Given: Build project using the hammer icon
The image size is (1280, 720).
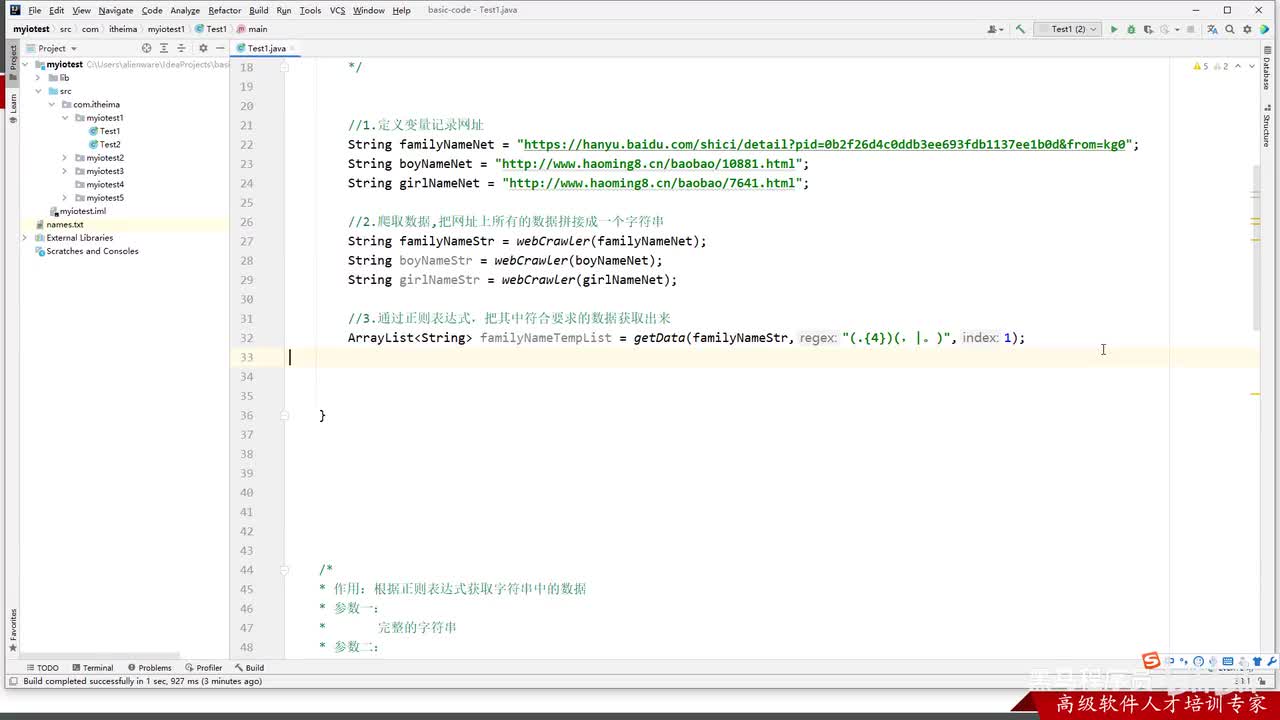Looking at the screenshot, I should click(x=1020, y=29).
